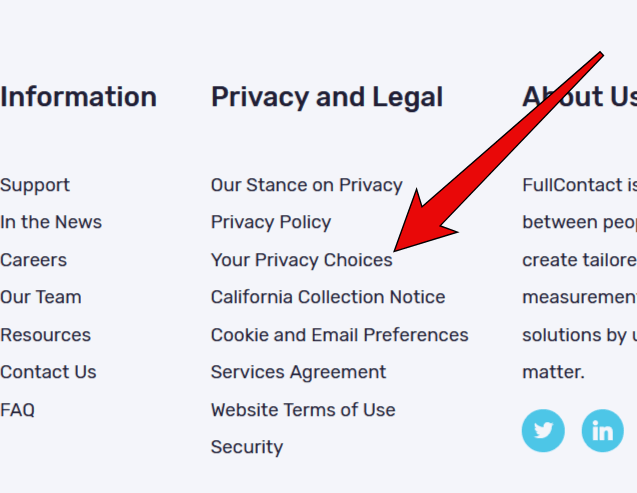Viewport: 637px width, 493px height.
Task: Open California Collection Notice
Action: tap(328, 297)
